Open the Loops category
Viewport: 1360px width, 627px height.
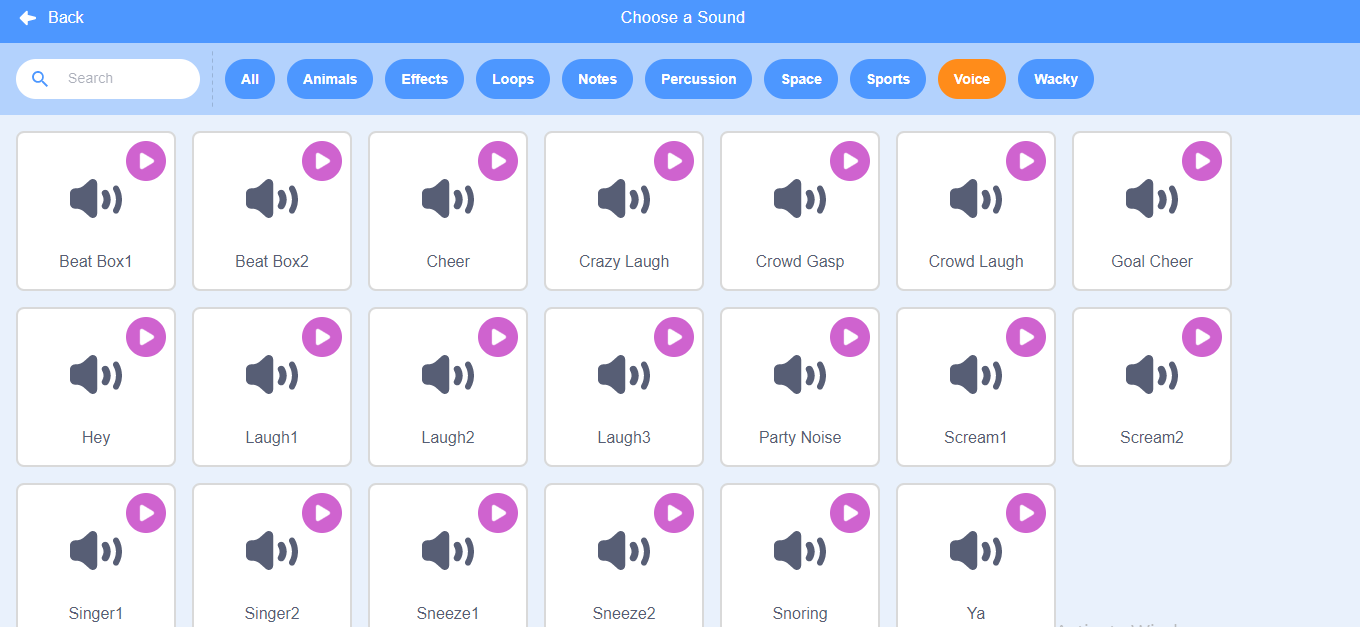pos(513,79)
